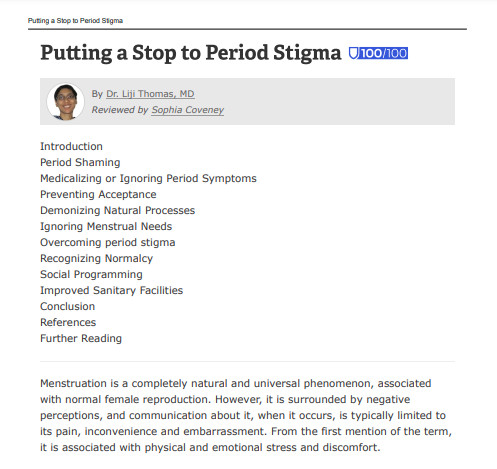
Task: Select the Conclusion contents link
Action: pos(67,306)
